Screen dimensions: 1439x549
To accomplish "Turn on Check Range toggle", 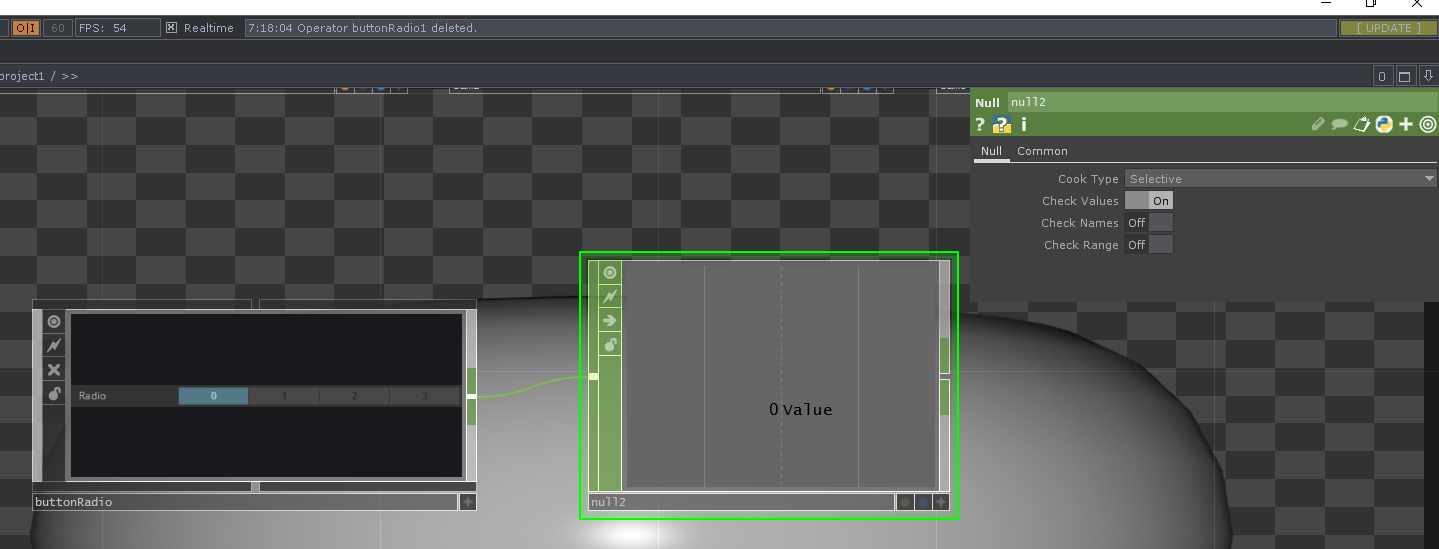I will (x=1148, y=245).
